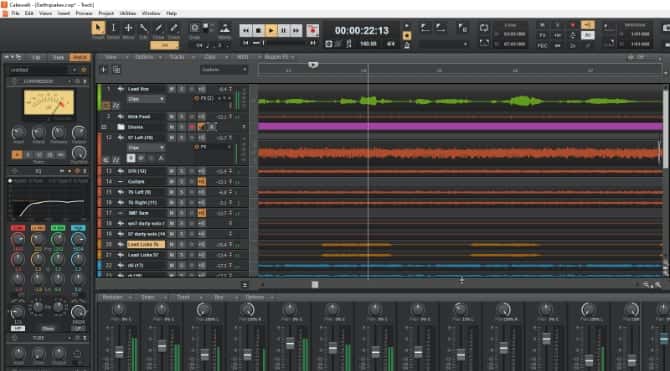Select the Smart tool arrow icon

[x=98, y=28]
